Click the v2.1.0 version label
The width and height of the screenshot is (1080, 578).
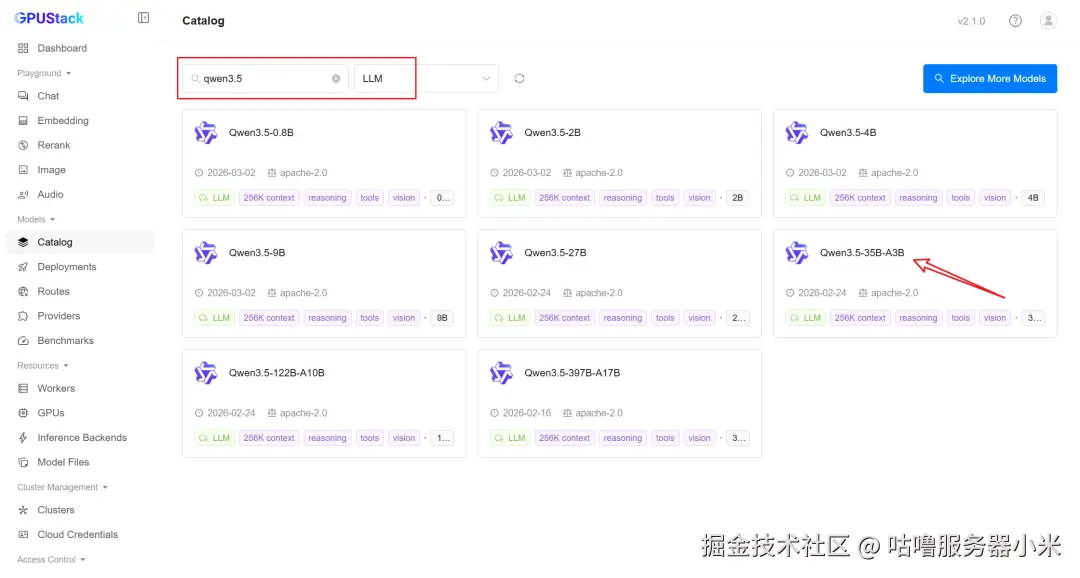coord(971,21)
